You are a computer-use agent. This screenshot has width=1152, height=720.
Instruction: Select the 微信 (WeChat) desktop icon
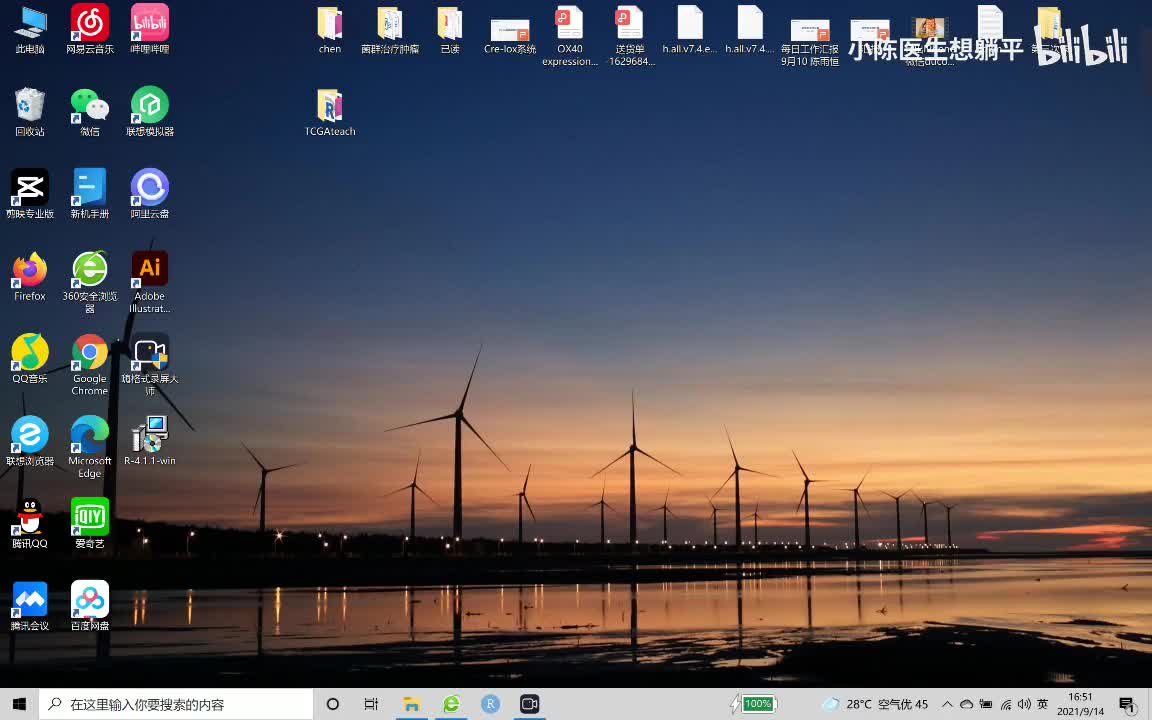coord(90,106)
